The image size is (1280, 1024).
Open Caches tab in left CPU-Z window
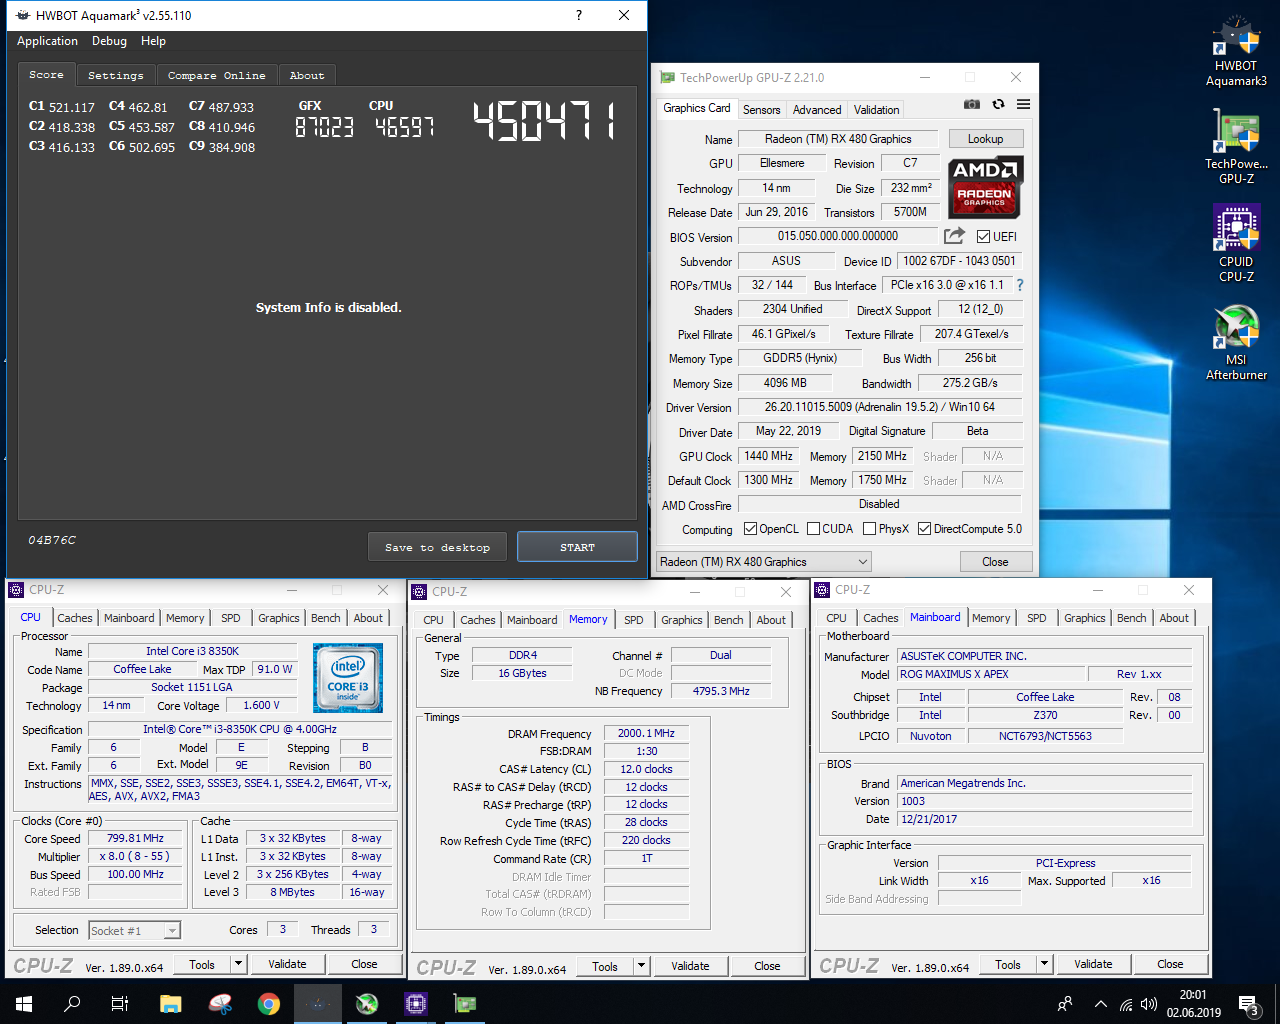(x=74, y=618)
